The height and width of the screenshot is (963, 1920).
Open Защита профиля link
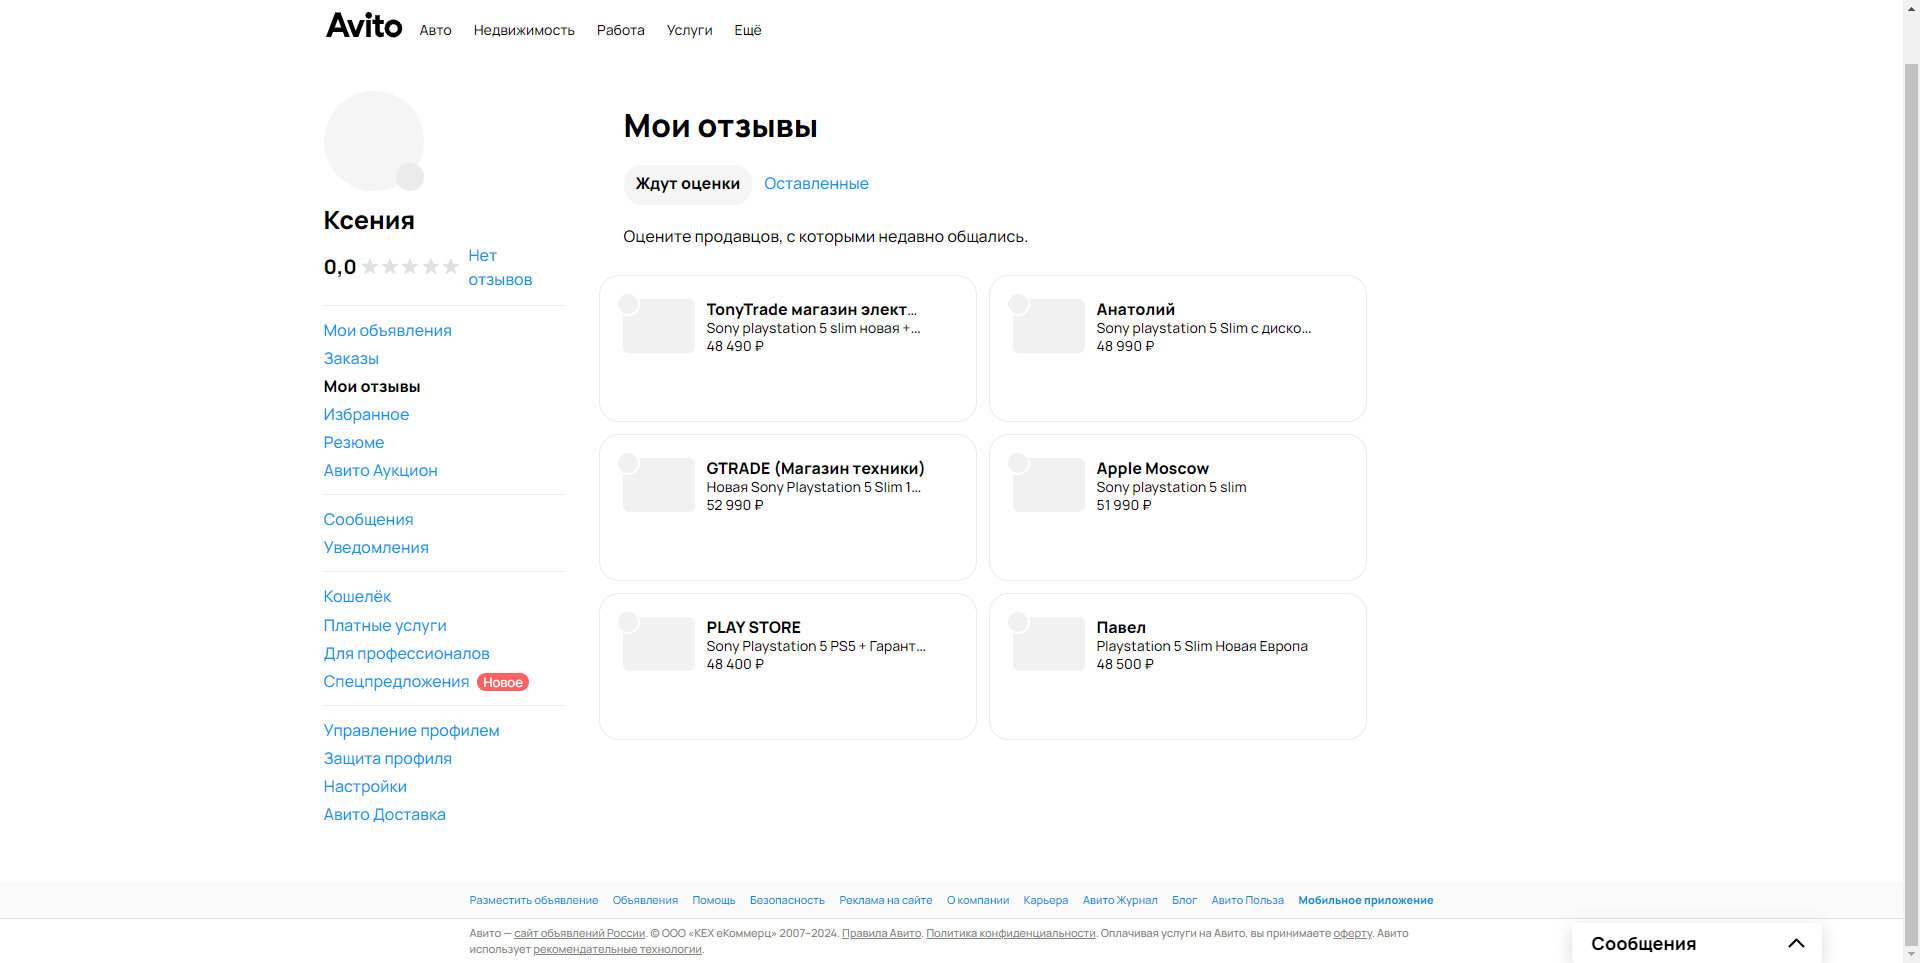point(388,759)
